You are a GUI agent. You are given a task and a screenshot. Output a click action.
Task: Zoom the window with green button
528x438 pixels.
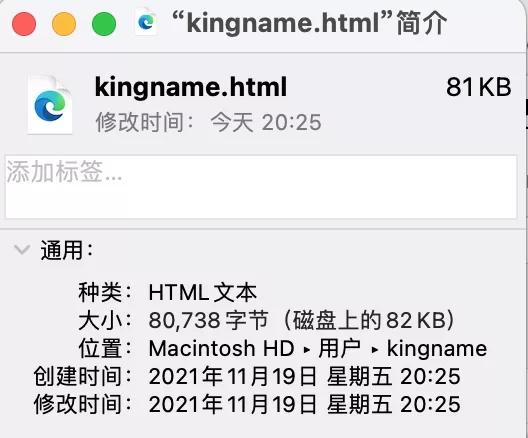[x=104, y=24]
